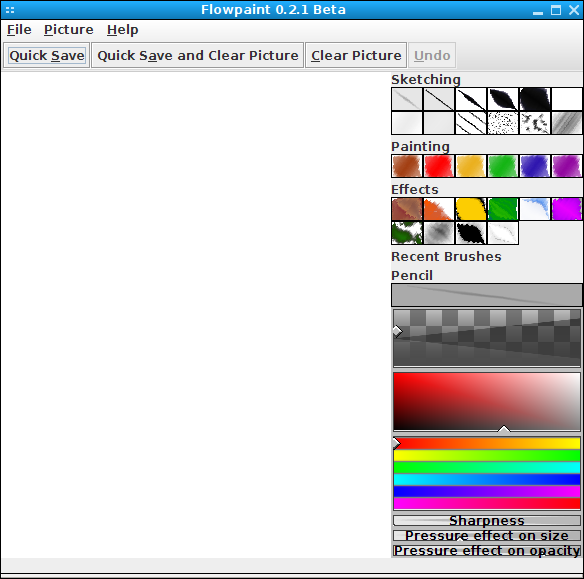Choose the solid green effect brush
584x579 pixels.
[503, 209]
